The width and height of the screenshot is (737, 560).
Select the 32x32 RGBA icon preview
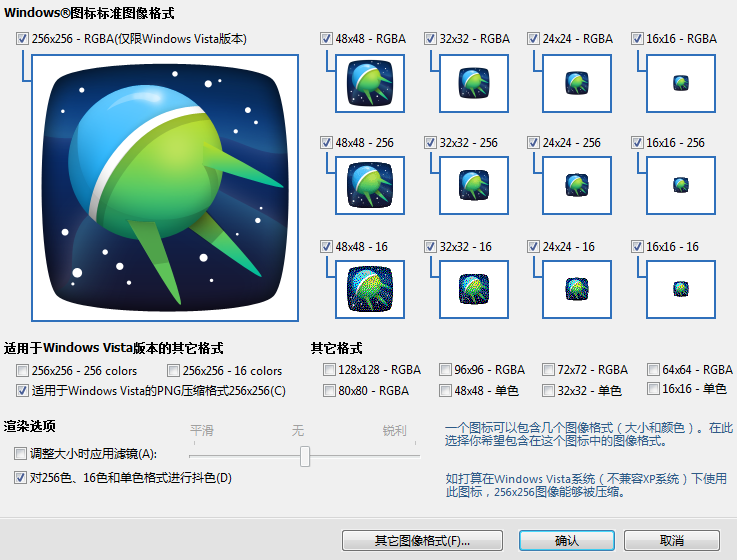pos(472,82)
